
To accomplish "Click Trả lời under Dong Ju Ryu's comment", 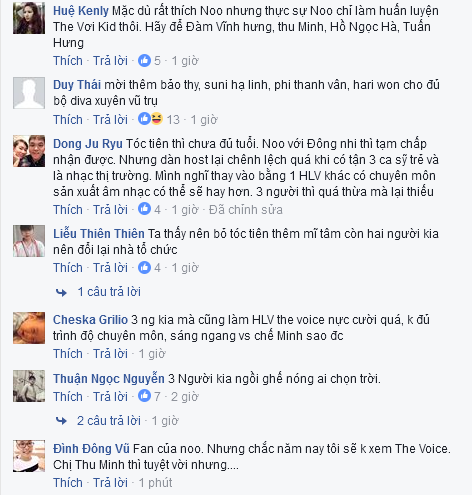I will [110, 210].
